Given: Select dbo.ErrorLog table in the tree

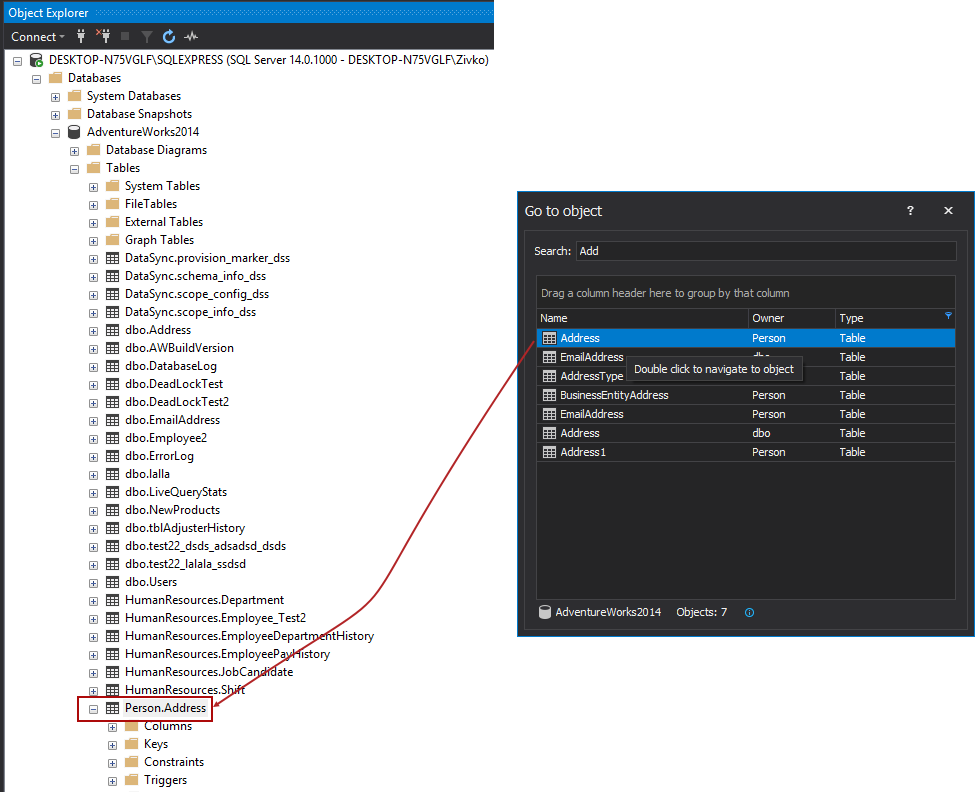Looking at the screenshot, I should click(x=159, y=456).
